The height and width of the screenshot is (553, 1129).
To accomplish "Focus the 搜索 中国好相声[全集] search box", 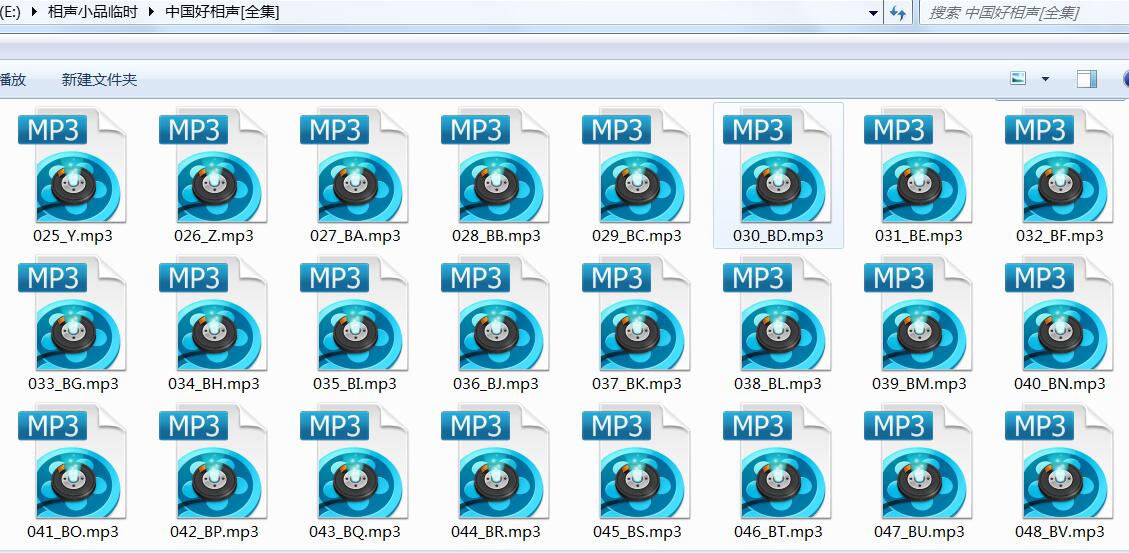I will tap(1025, 13).
